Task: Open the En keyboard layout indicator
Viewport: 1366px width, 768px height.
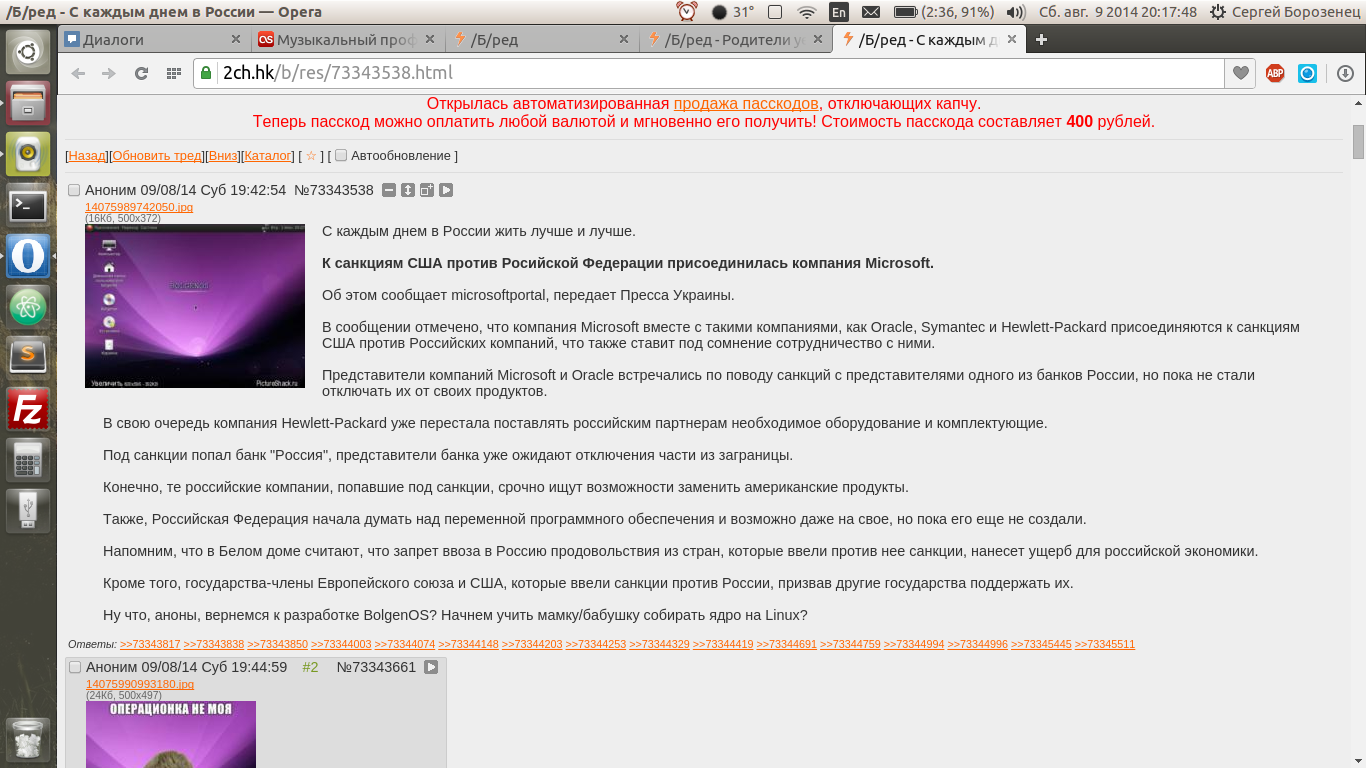Action: click(838, 12)
